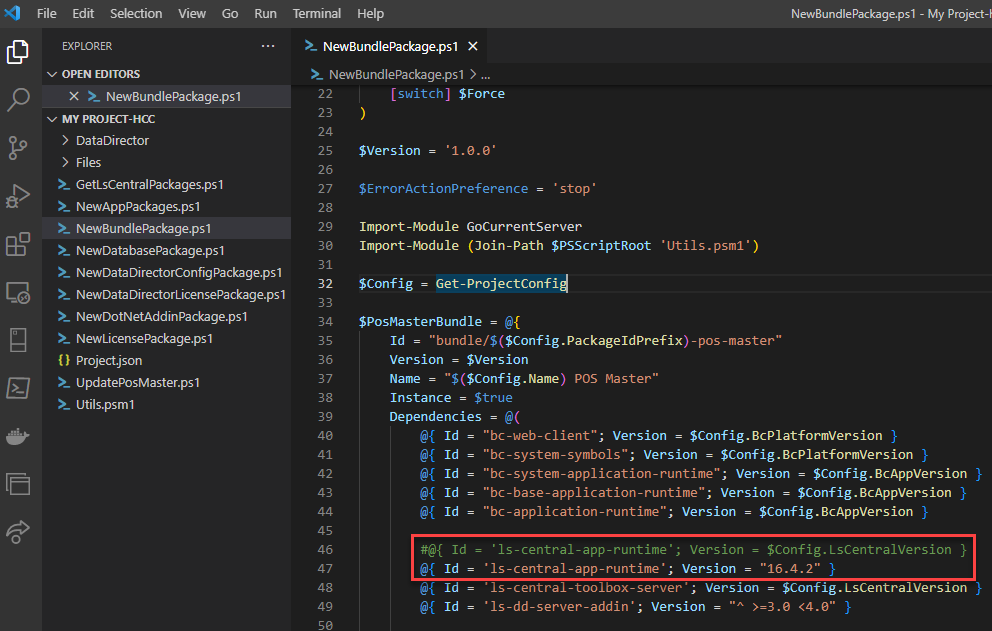Open NewLicensePackage.ps1 file

coord(144,339)
